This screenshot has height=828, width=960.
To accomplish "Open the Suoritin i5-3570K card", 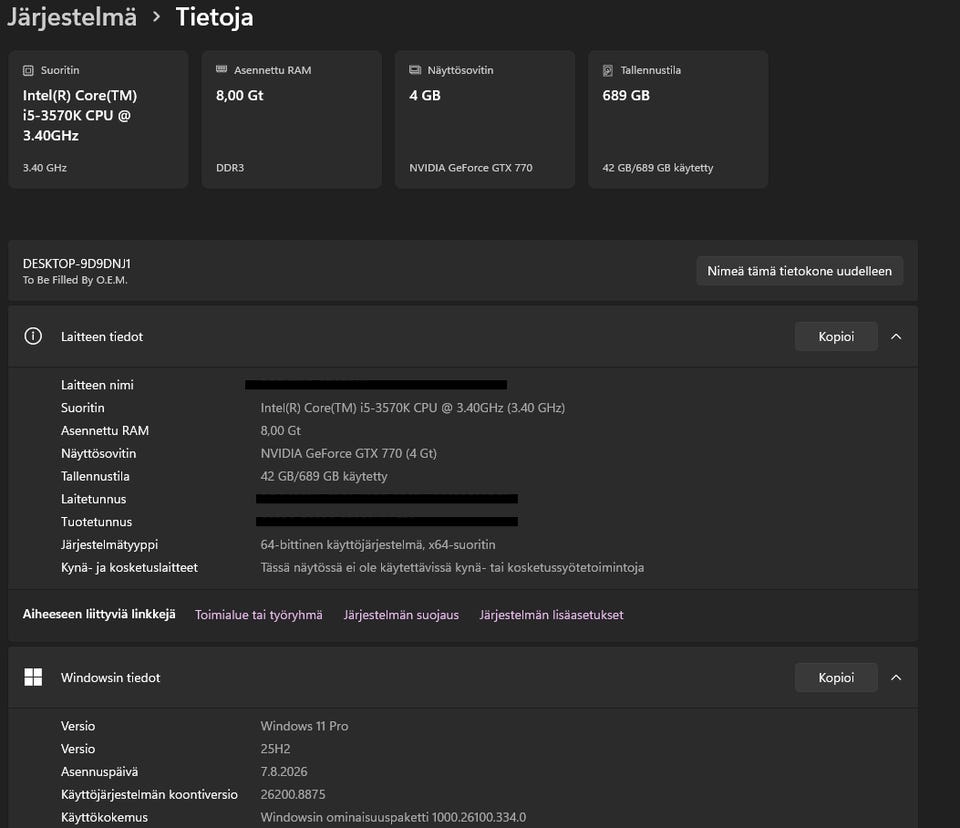I will coord(98,119).
